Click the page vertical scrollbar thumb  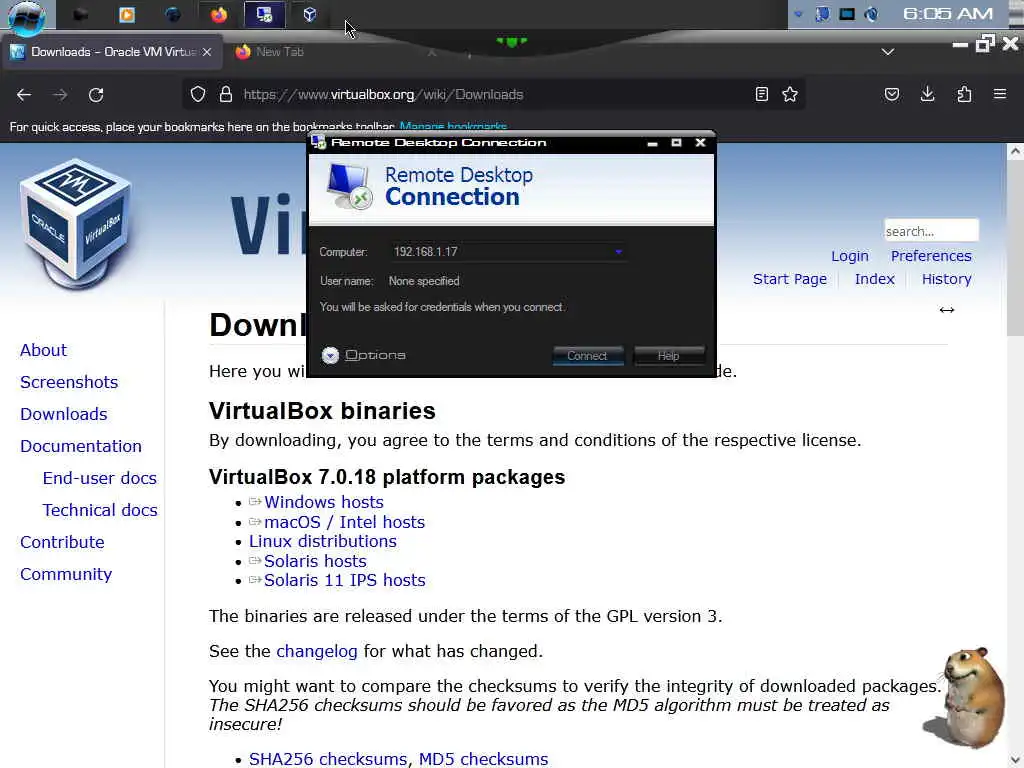1014,249
